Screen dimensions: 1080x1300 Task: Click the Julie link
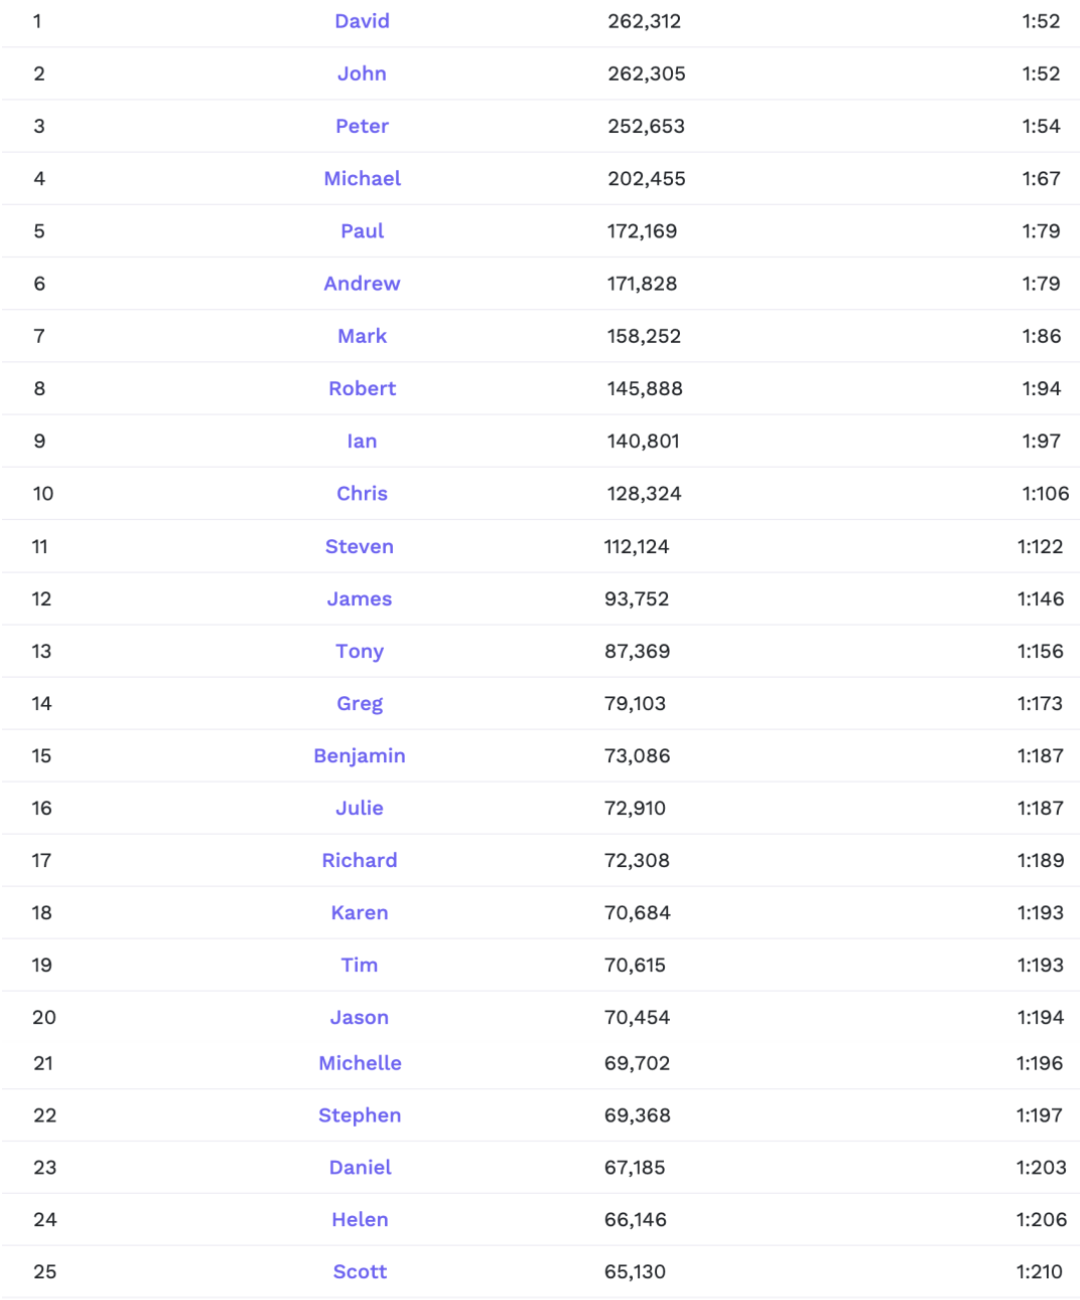[x=359, y=808]
